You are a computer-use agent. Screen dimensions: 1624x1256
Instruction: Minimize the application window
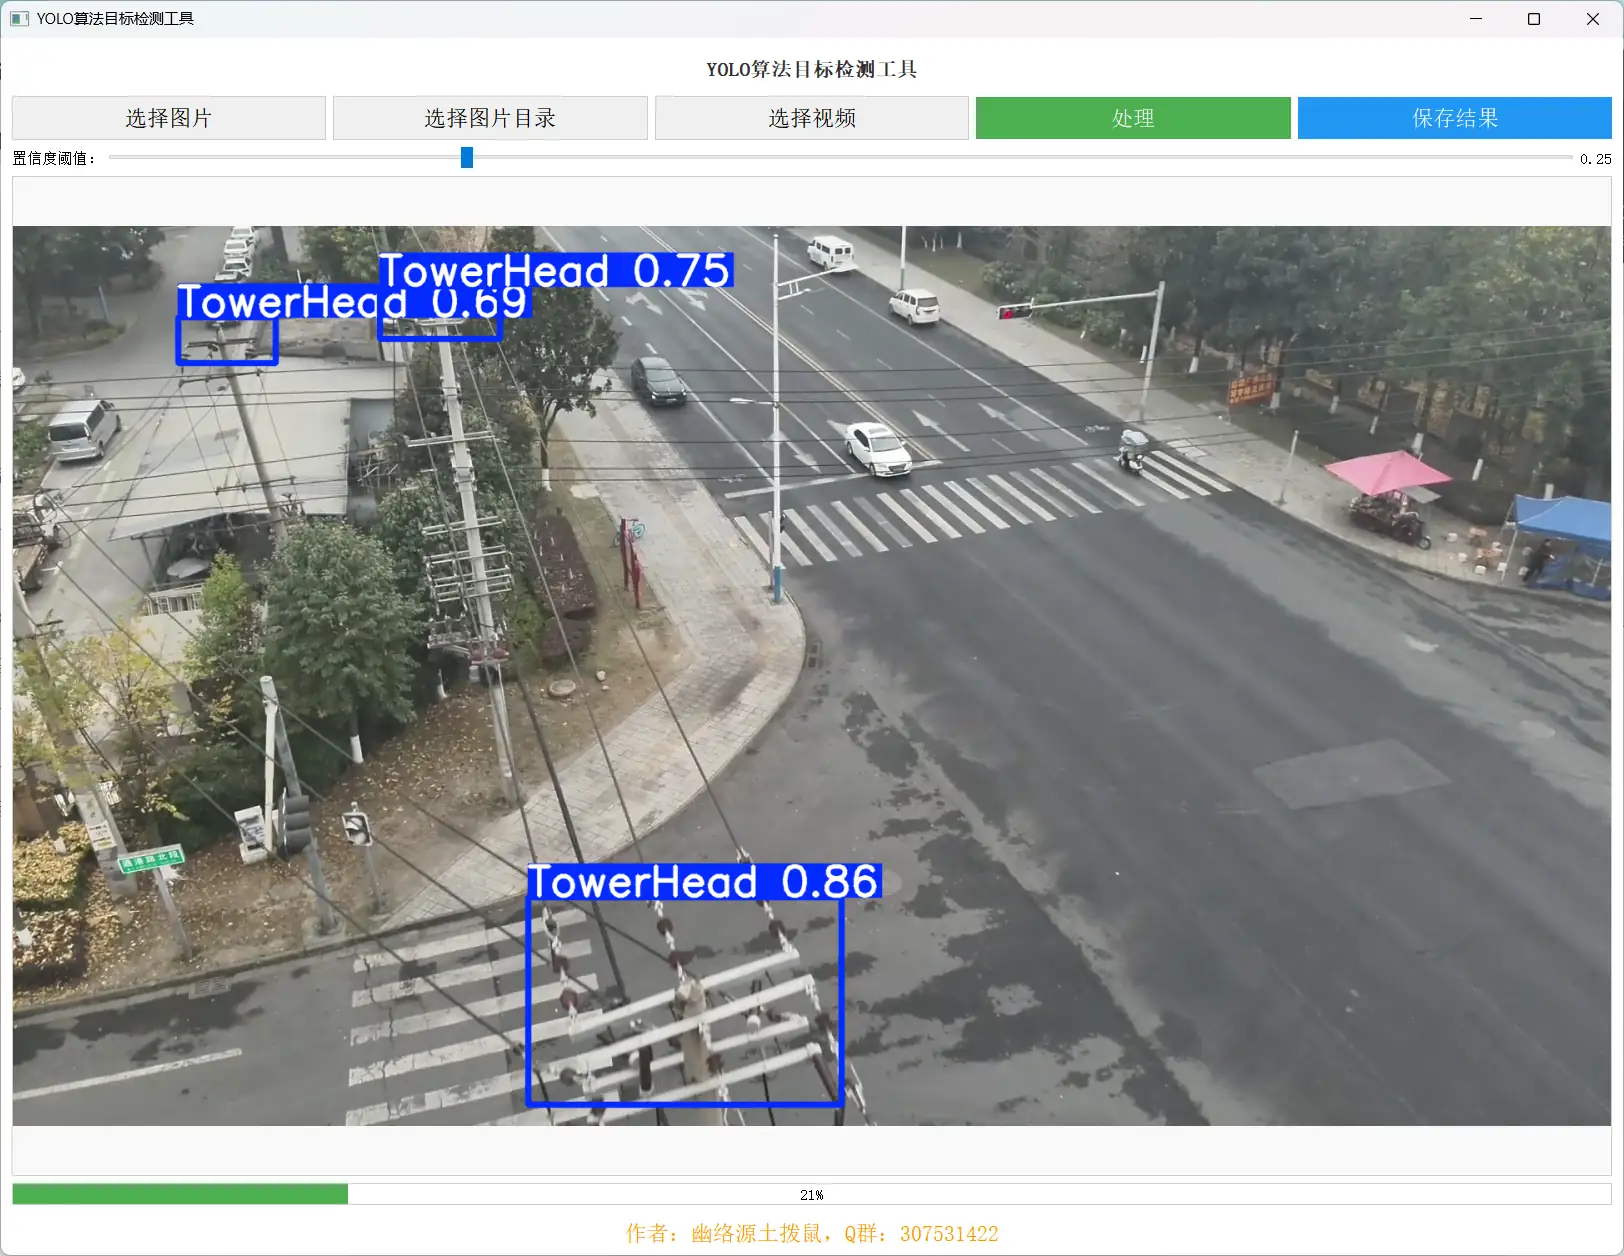click(1476, 18)
